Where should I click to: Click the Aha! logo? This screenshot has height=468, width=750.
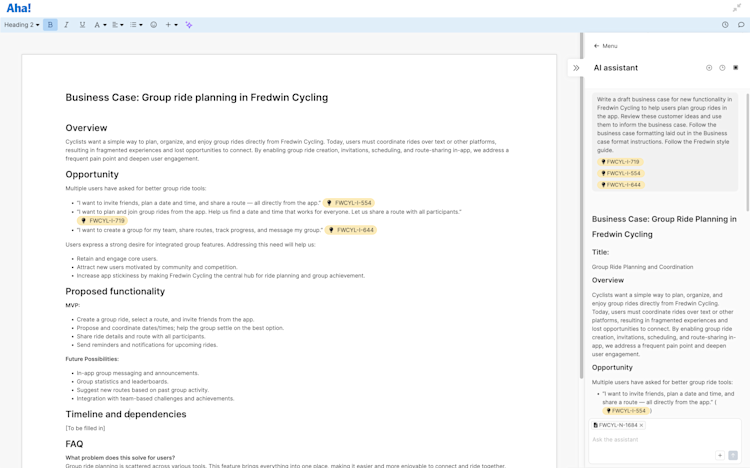19,8
